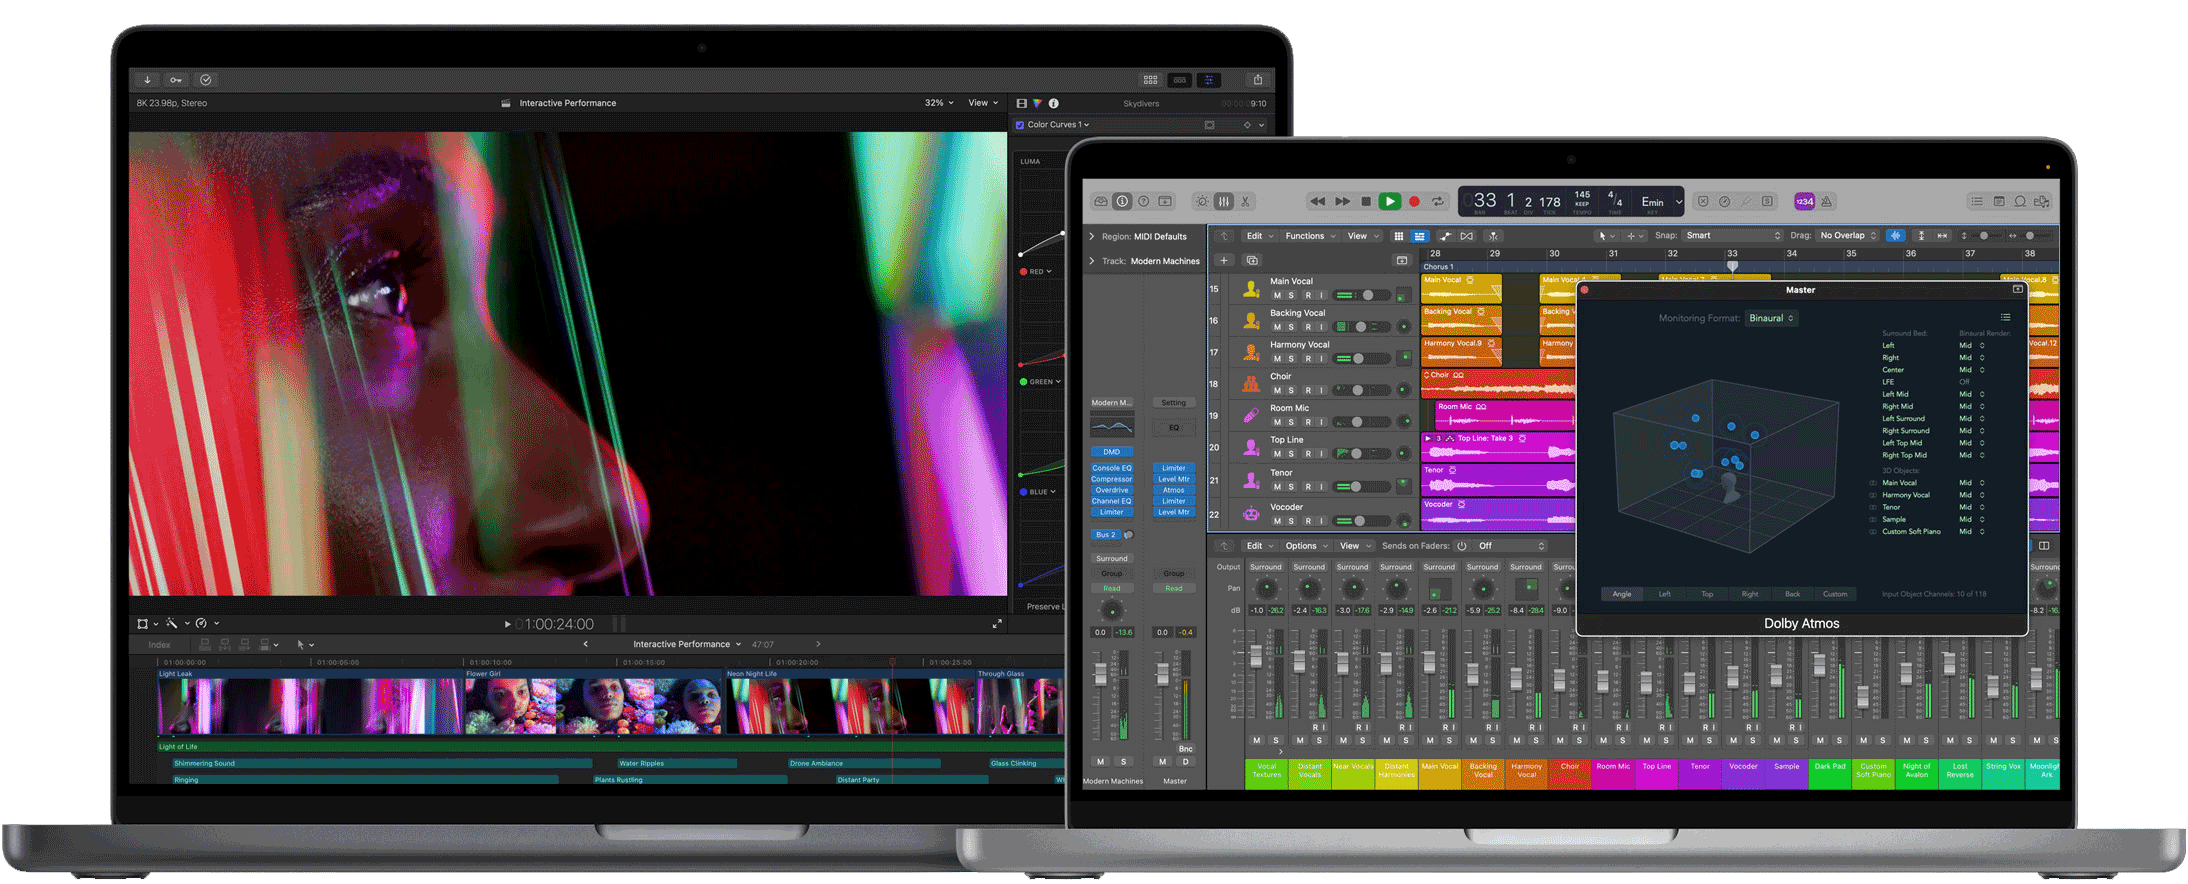The image size is (2188, 884).
Task: Click the Bus 2 send button
Action: 1105,535
